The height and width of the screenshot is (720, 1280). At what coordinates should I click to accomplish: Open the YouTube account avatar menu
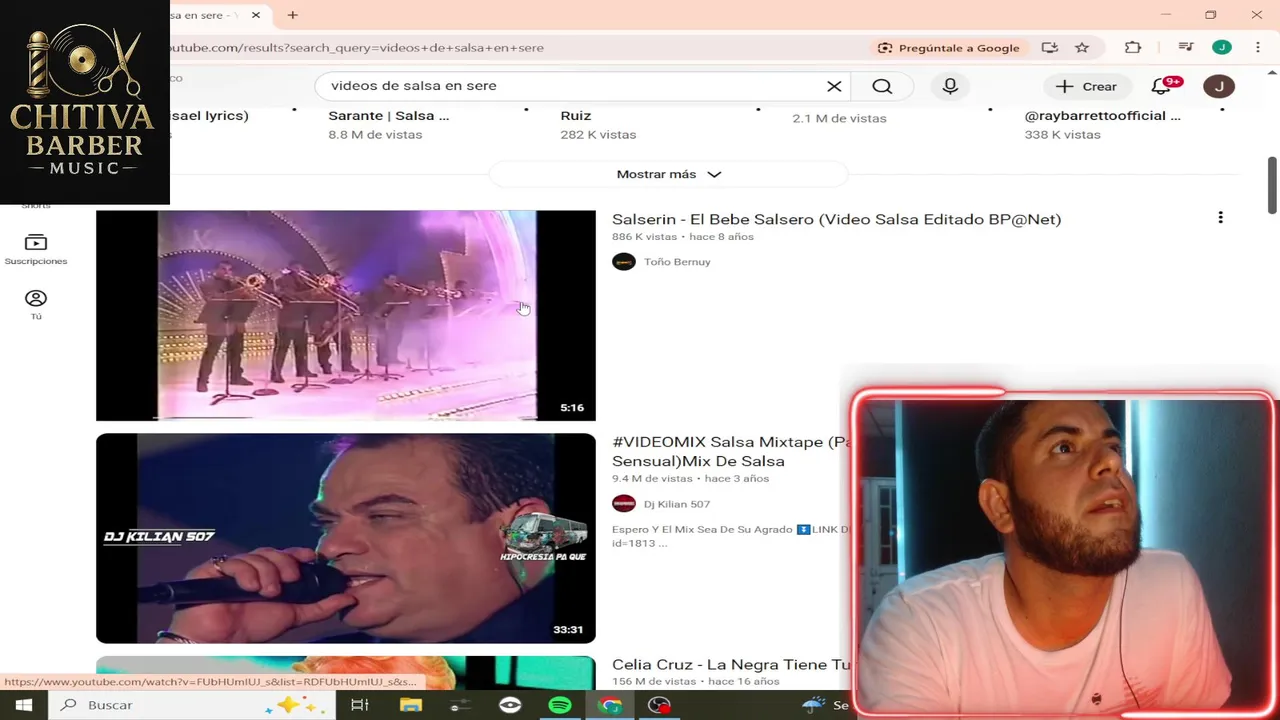click(1219, 86)
